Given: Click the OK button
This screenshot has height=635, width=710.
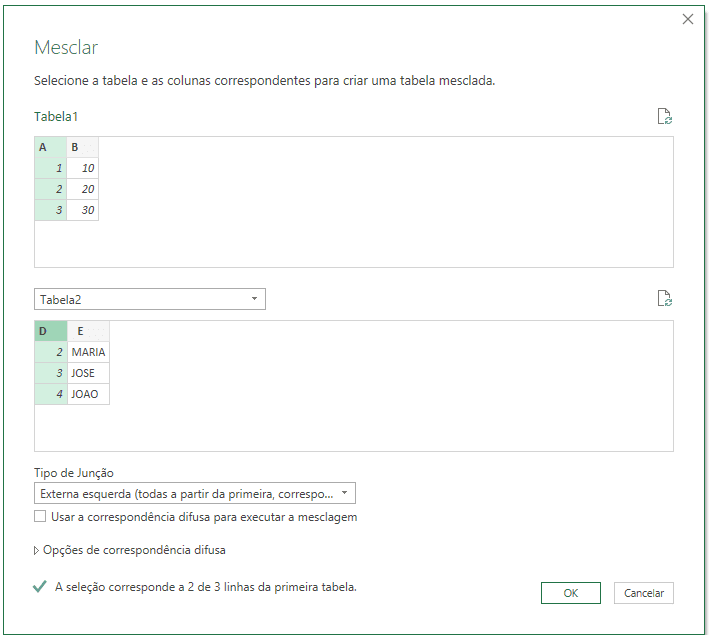Looking at the screenshot, I should click(571, 593).
